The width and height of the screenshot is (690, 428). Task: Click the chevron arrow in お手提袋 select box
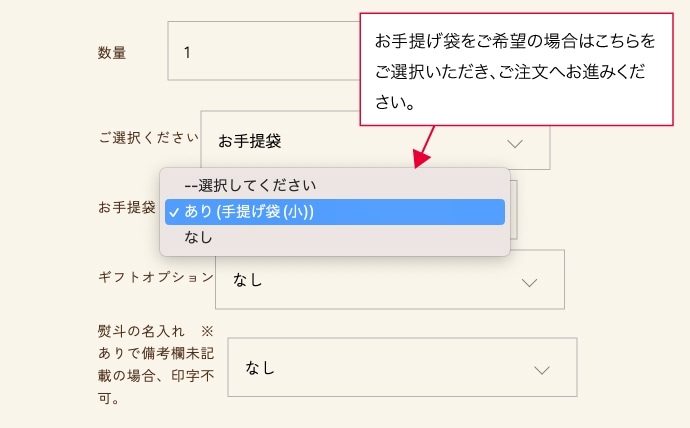514,143
